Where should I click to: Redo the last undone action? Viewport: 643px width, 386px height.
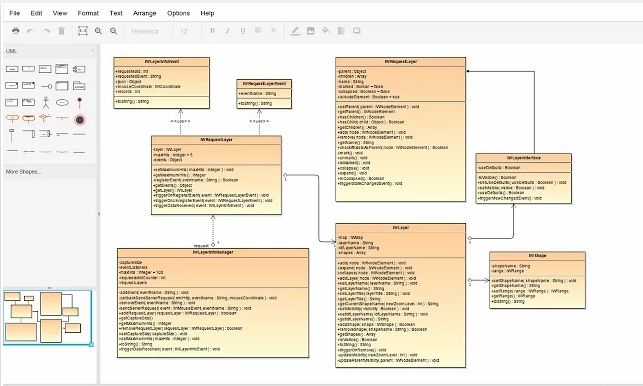(46, 31)
